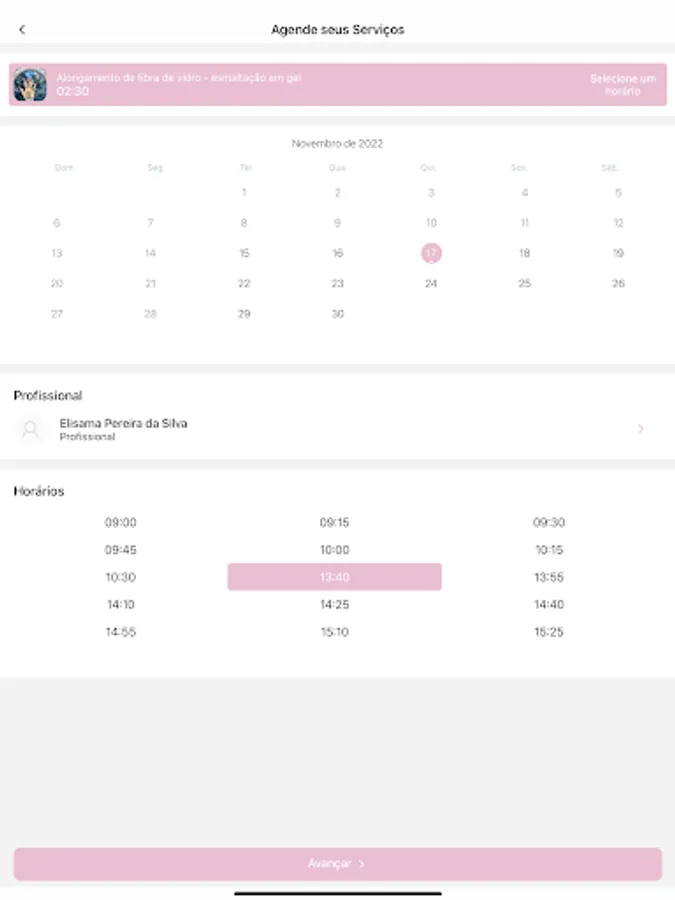Choose the 09:00 time slot
Image resolution: width=675 pixels, height=900 pixels.
121,522
